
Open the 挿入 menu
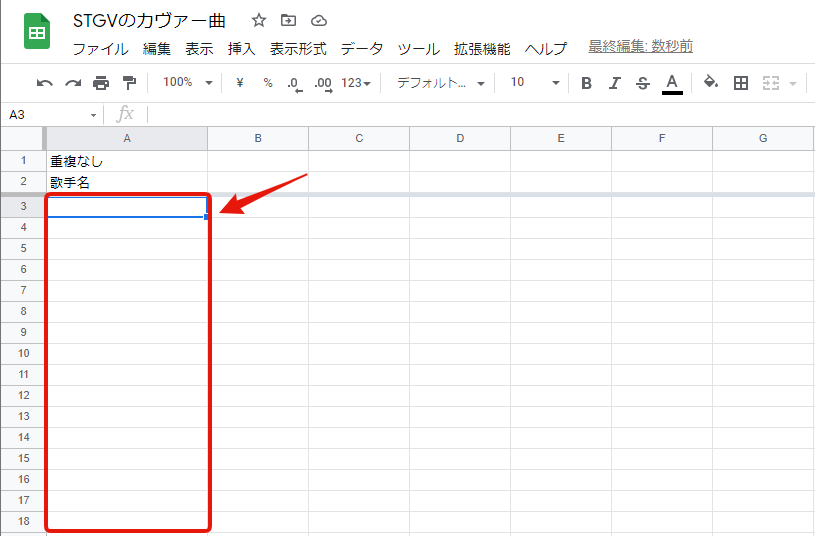point(241,49)
